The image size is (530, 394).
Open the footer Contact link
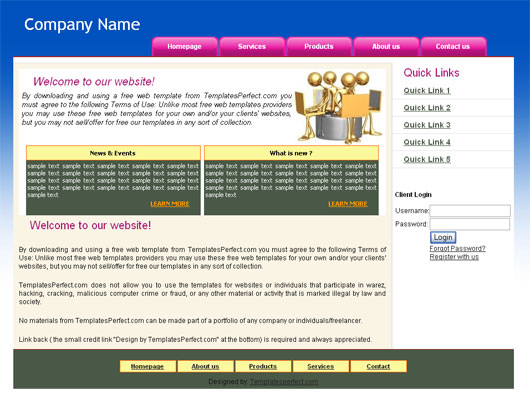click(378, 366)
